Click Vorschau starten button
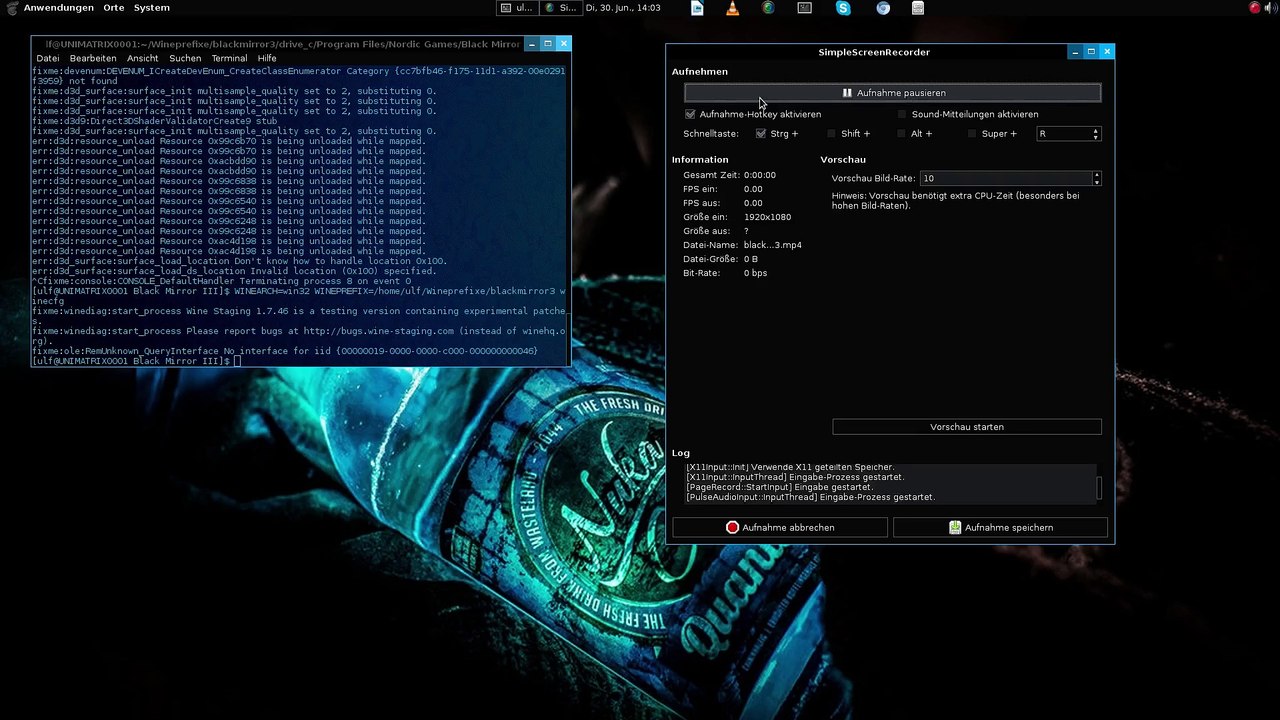The width and height of the screenshot is (1280, 720). (967, 427)
